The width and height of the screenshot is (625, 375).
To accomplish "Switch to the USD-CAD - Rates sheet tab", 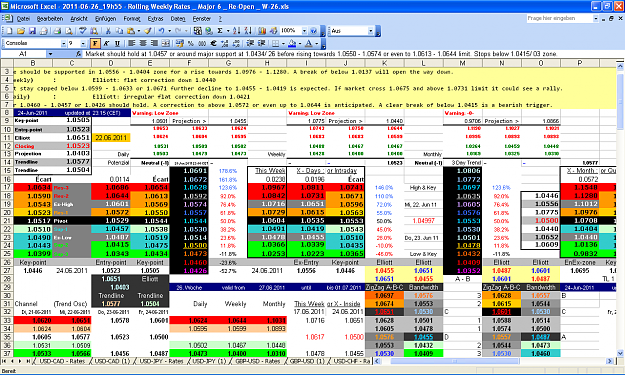I will pos(62,361).
